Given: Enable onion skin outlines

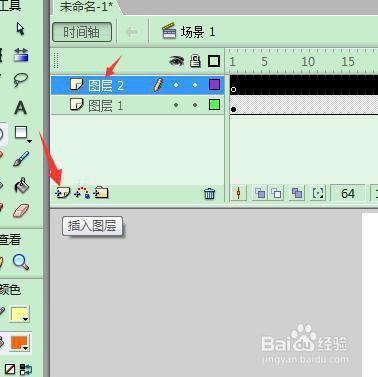Looking at the screenshot, I should coord(276,193).
